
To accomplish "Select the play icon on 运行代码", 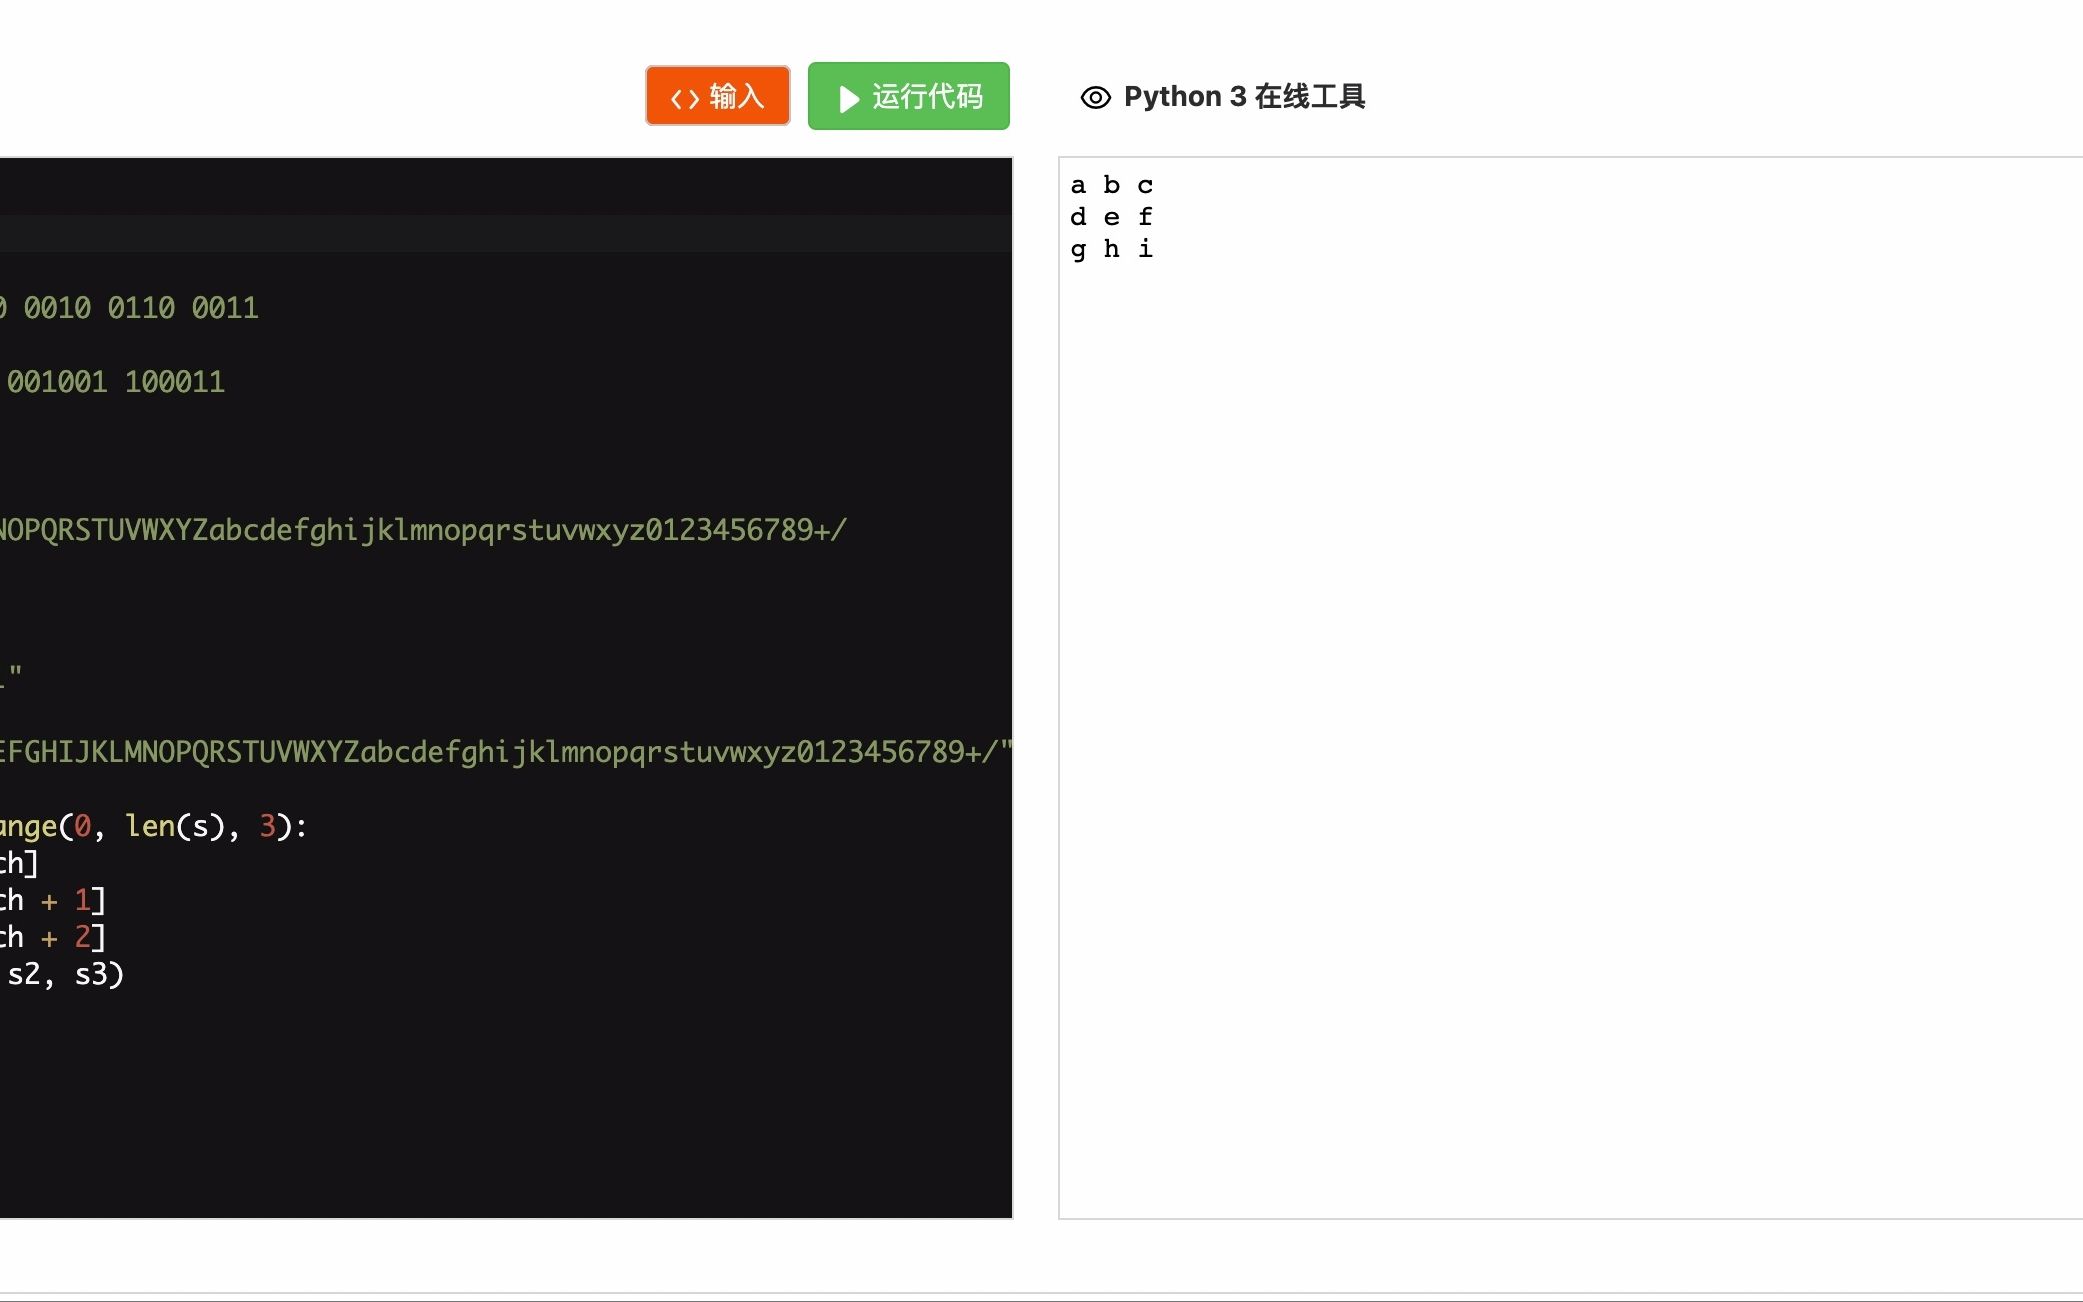I will coord(846,96).
